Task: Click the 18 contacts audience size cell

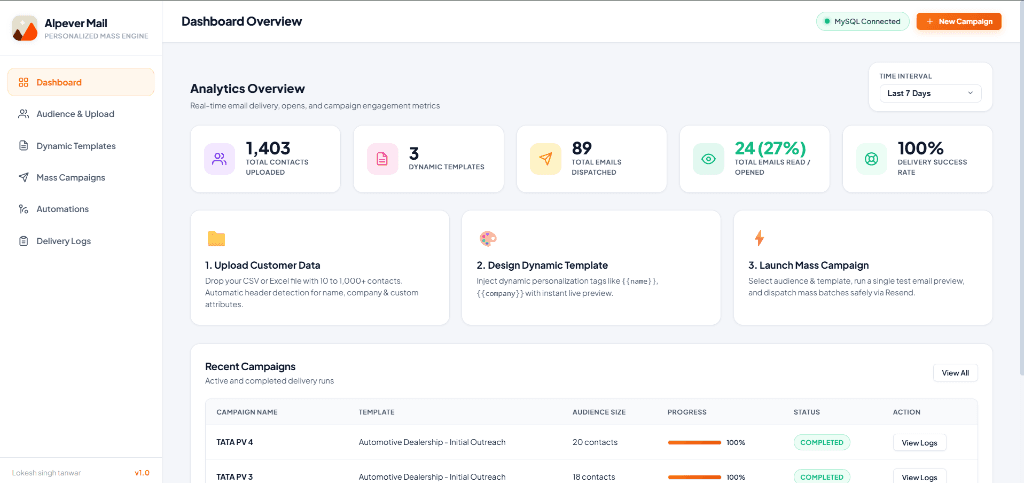Action: (x=595, y=477)
